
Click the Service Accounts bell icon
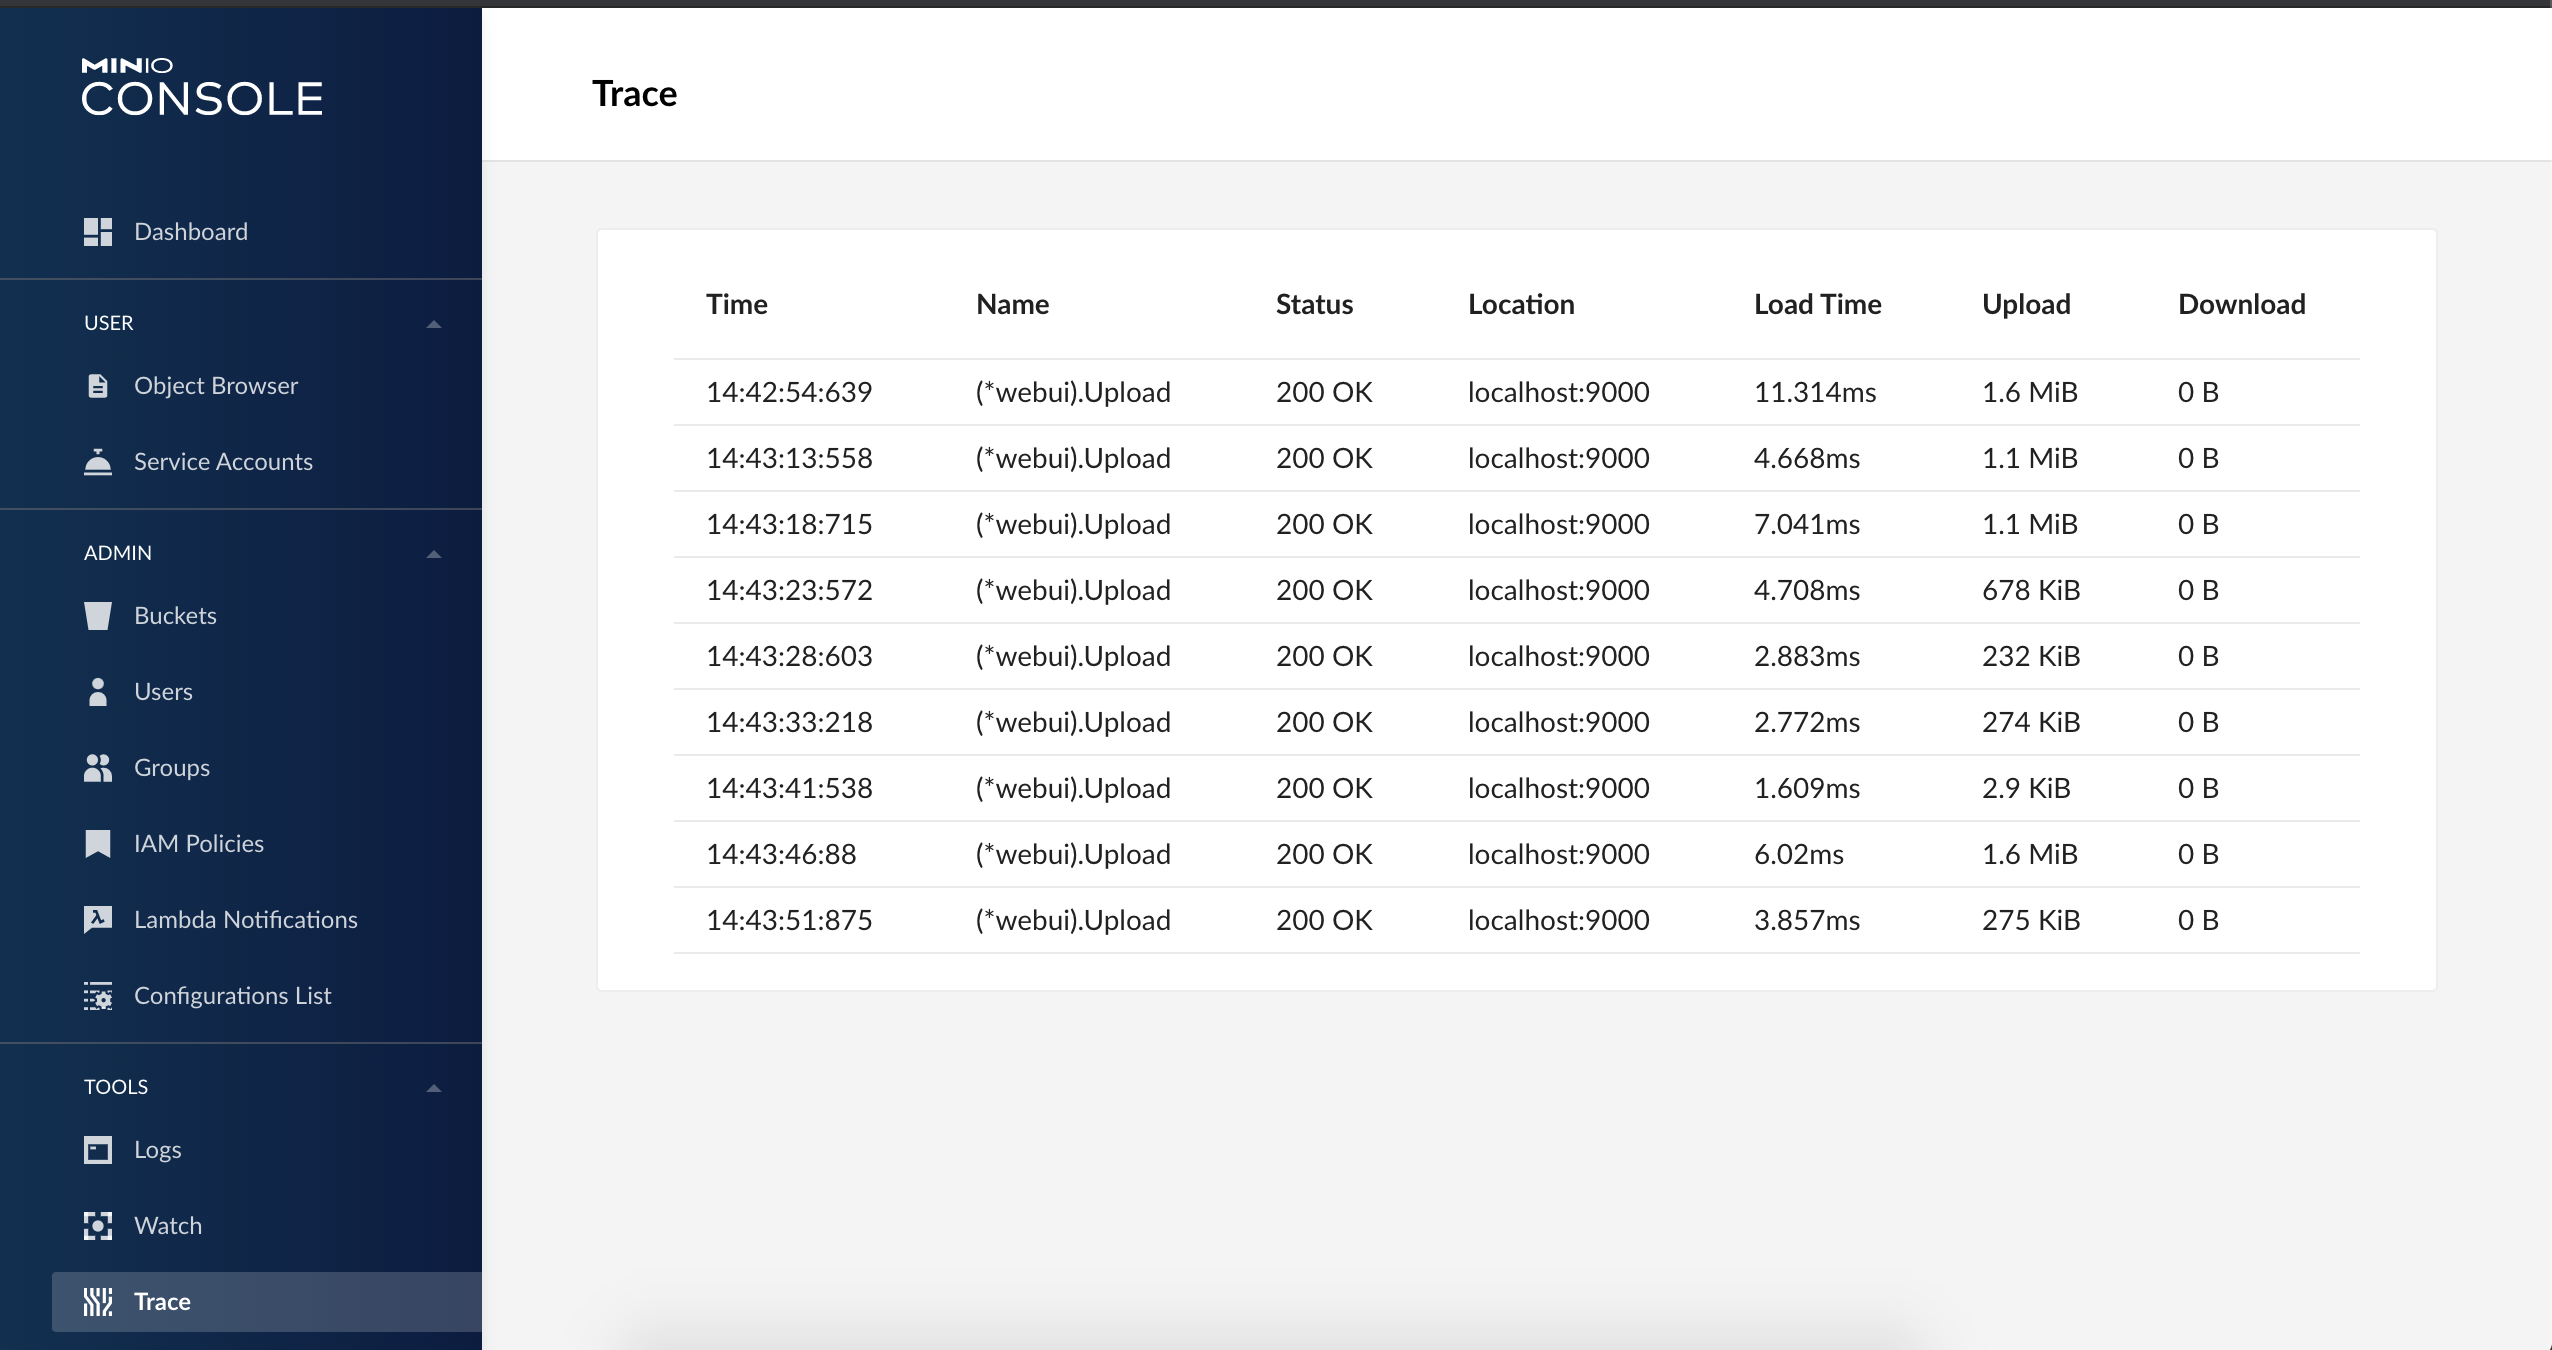click(x=98, y=462)
